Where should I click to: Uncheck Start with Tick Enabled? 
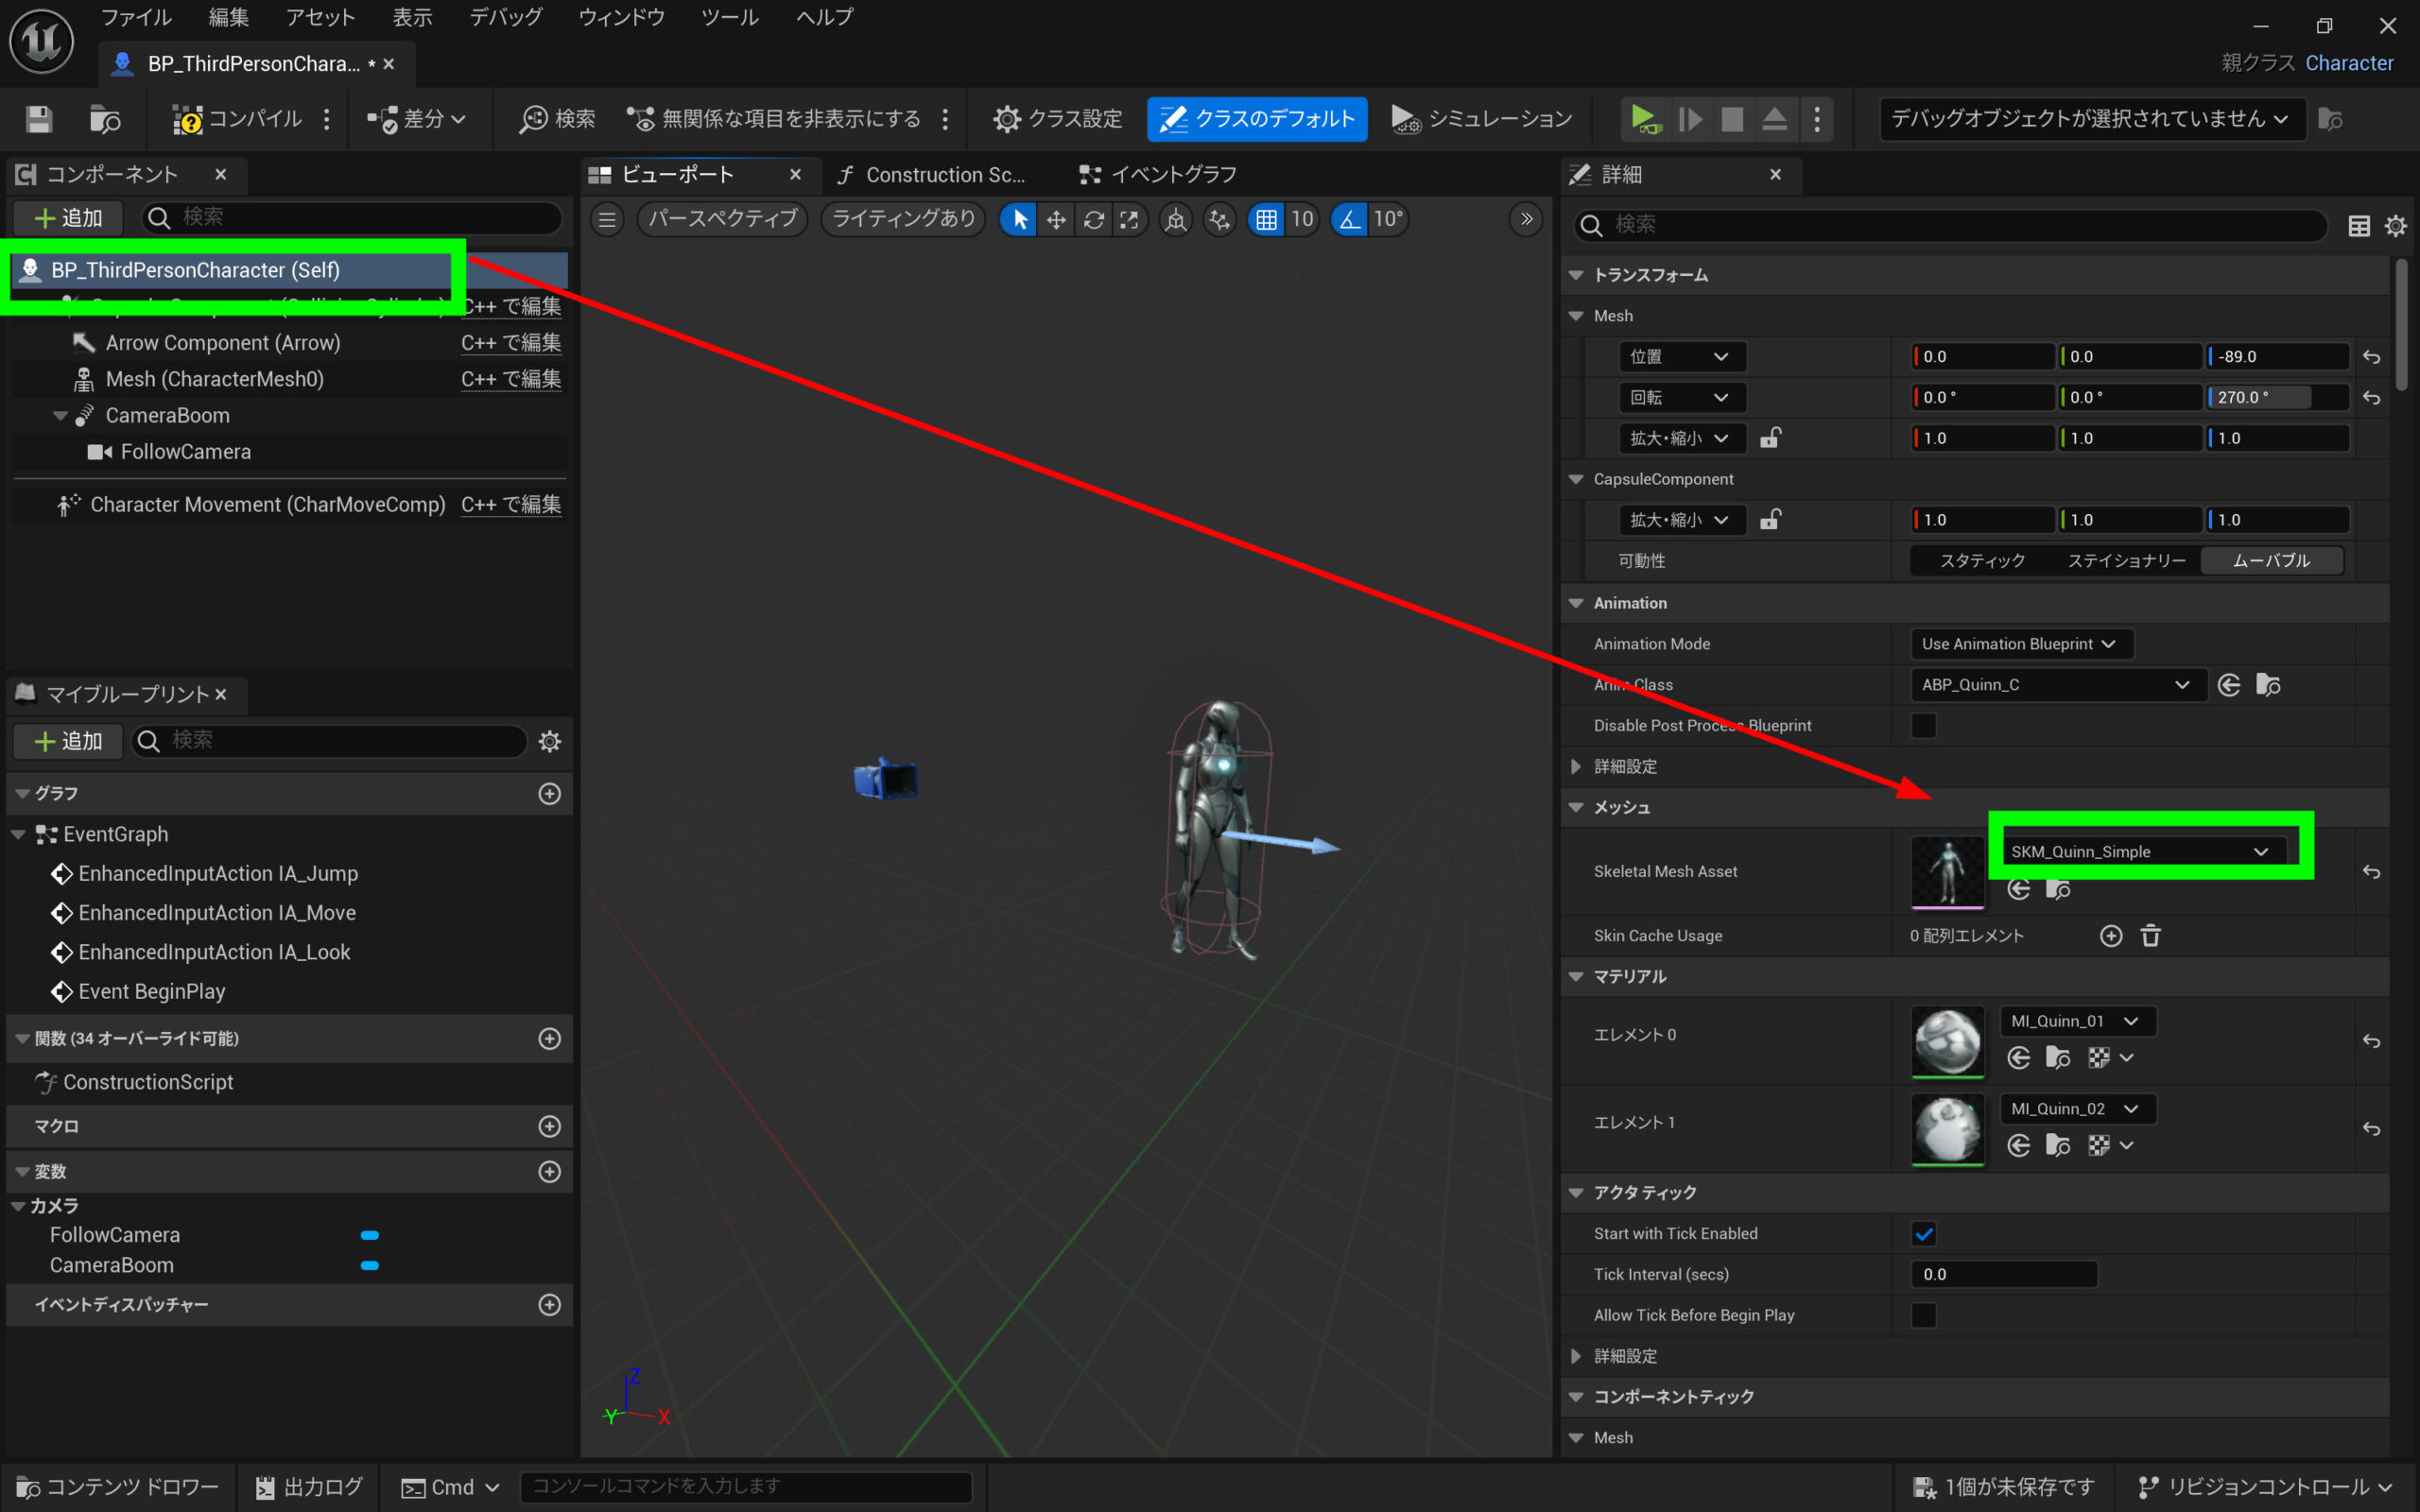pos(1923,1233)
